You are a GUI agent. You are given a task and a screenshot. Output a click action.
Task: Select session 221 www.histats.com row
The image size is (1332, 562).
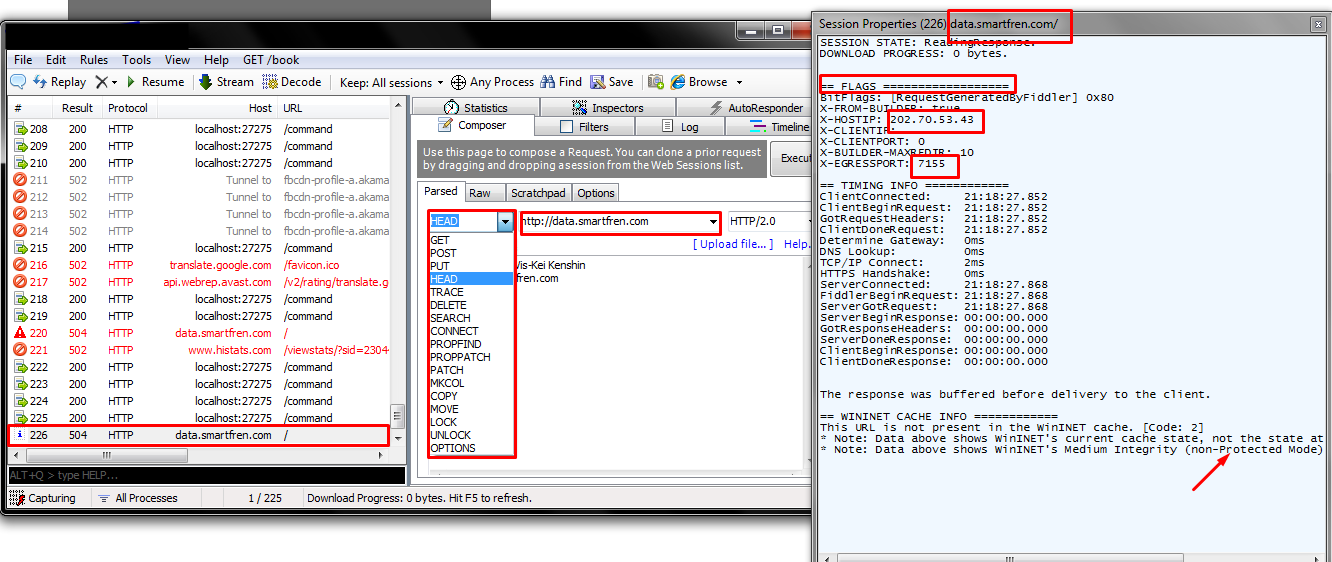(199, 350)
